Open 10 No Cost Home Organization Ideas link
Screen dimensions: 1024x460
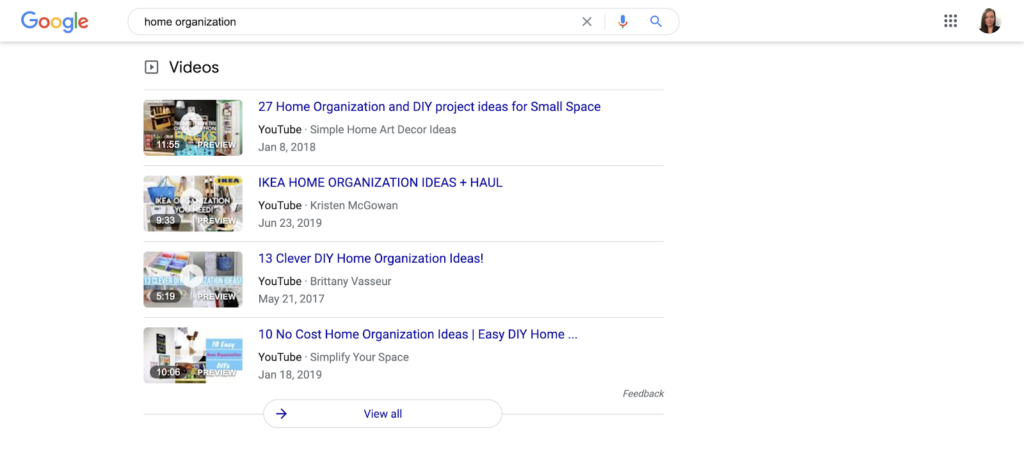click(418, 334)
